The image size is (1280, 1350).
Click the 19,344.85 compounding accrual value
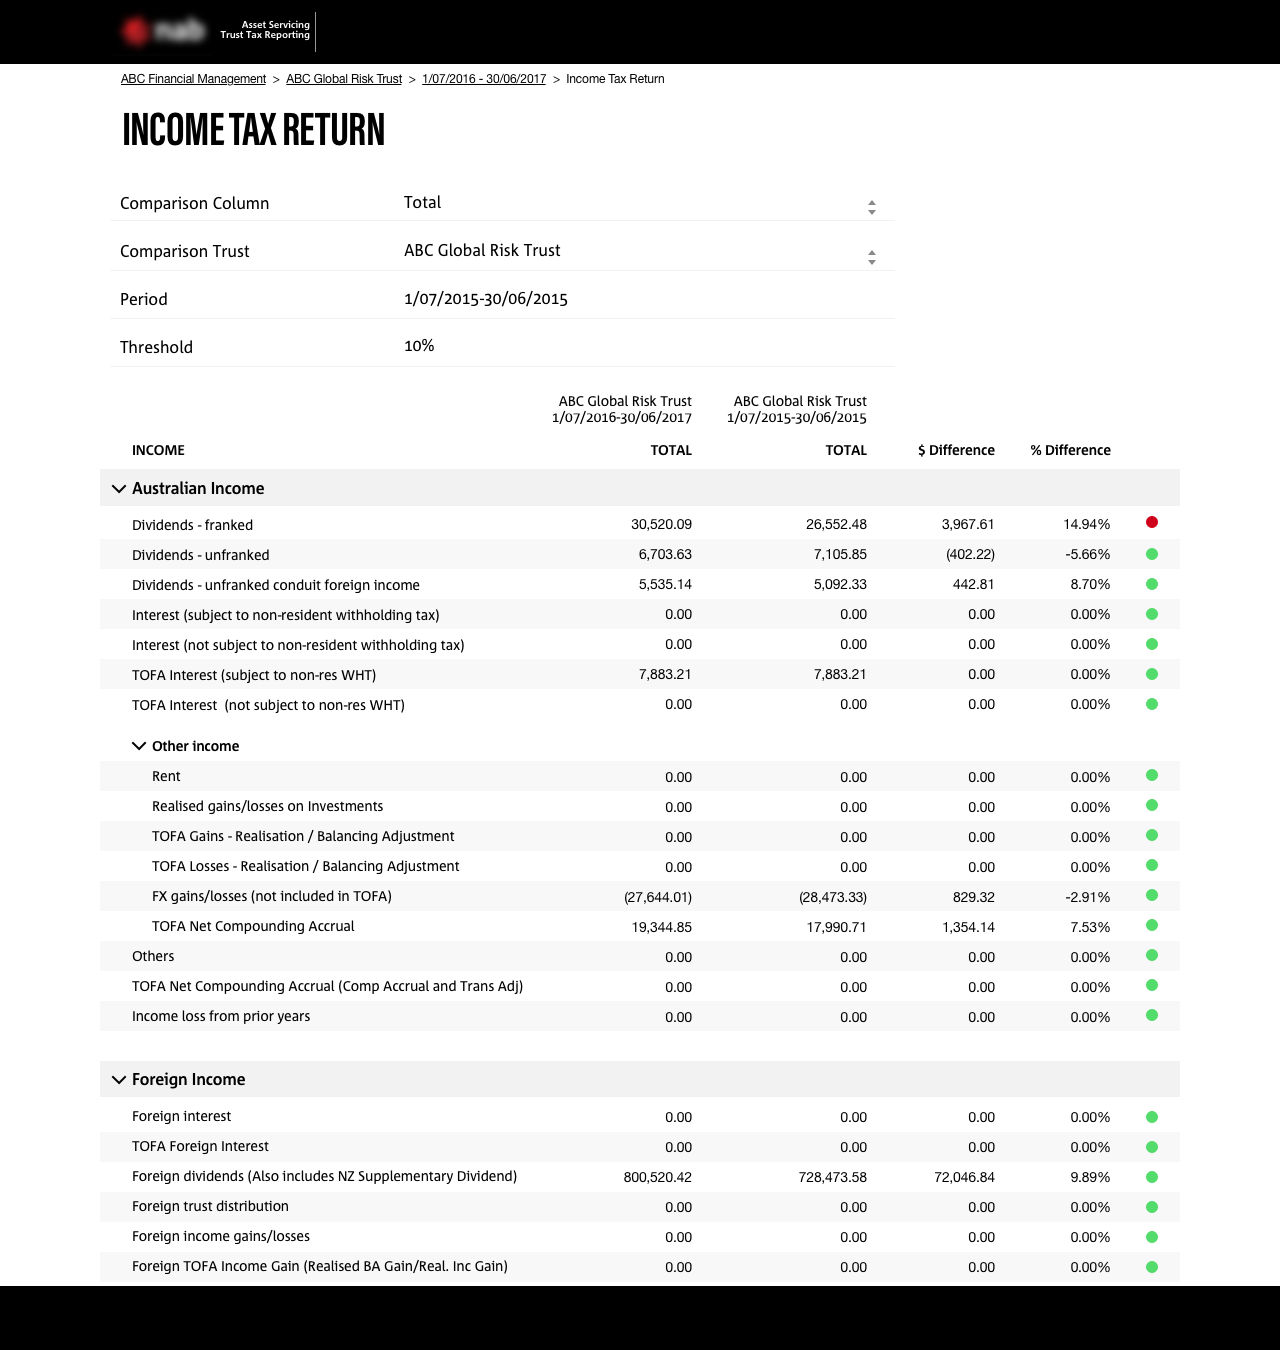662,927
